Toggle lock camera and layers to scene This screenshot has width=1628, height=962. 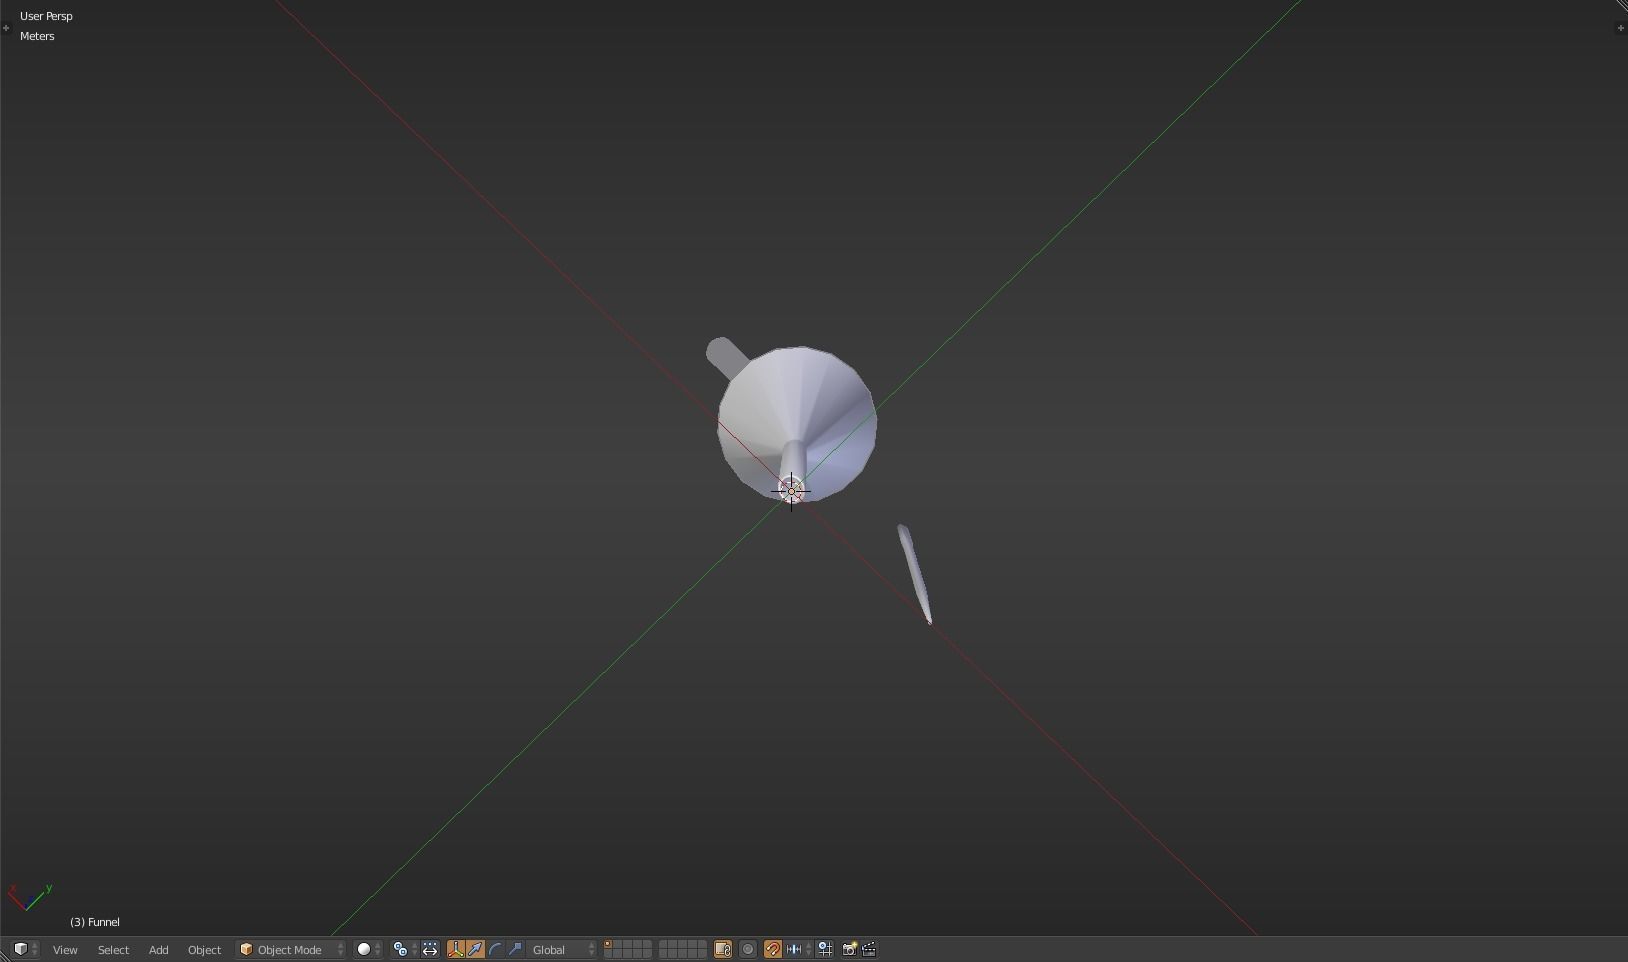click(x=723, y=949)
